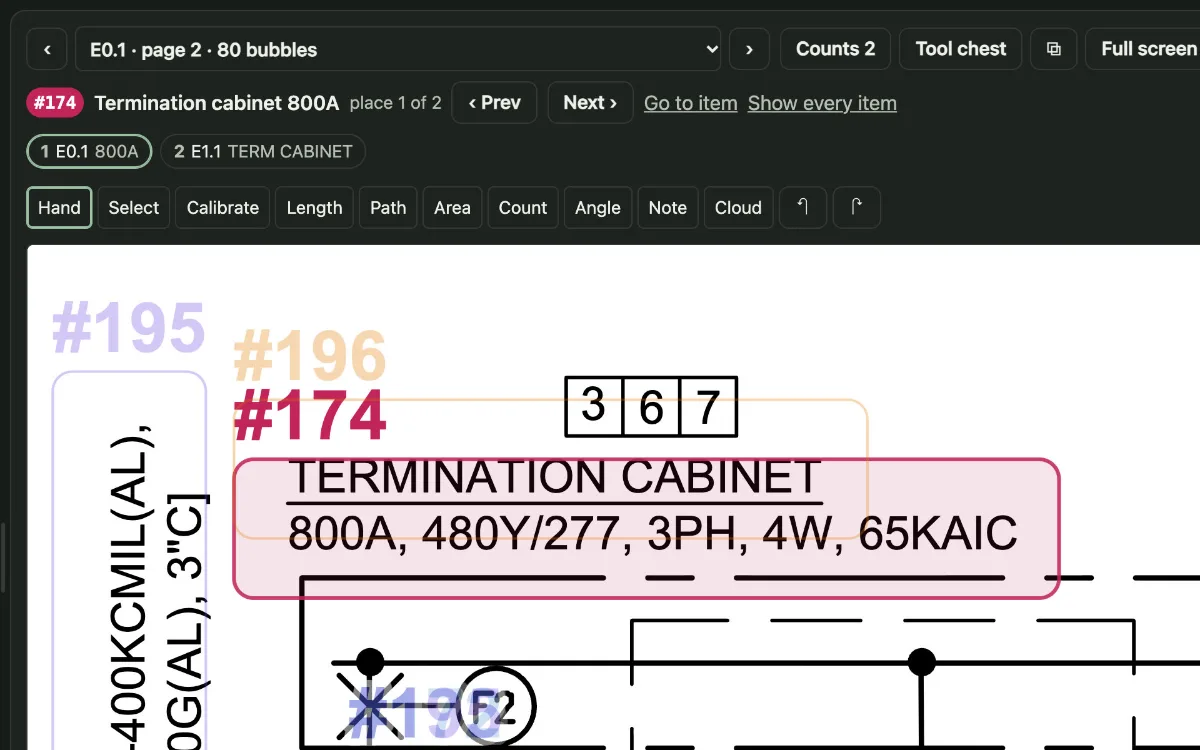The height and width of the screenshot is (750, 1200).
Task: Click the pop-out window icon
Action: pos(1053,49)
